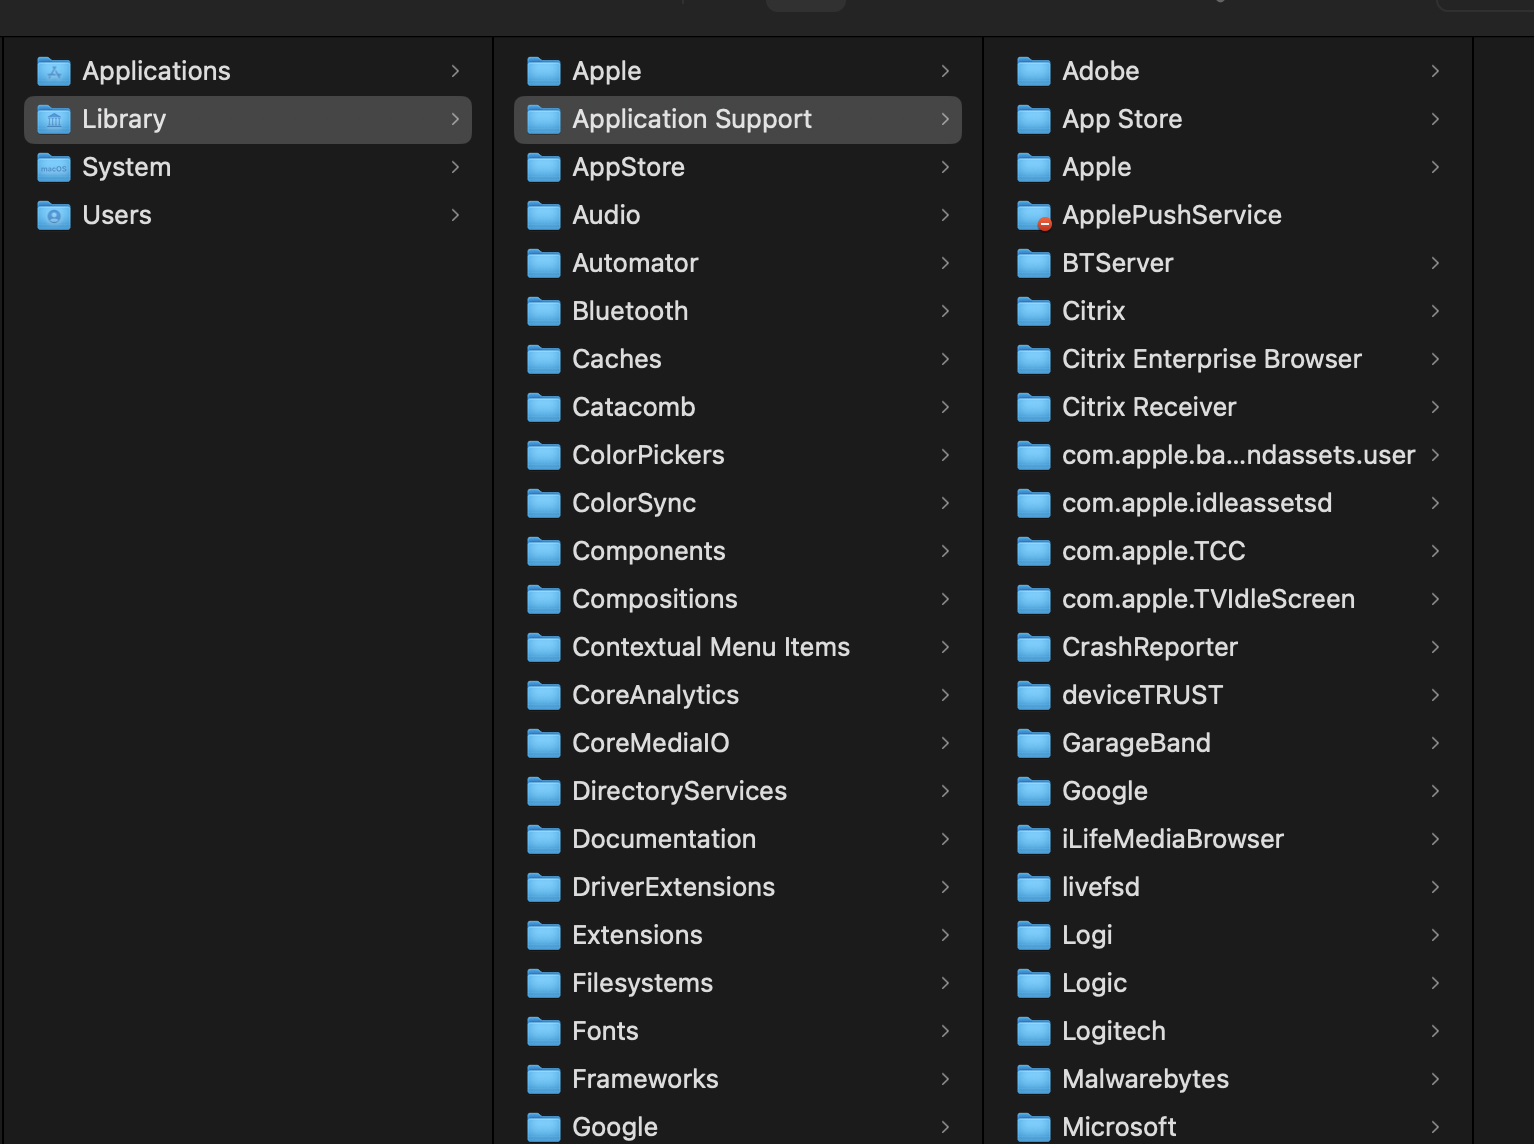Click the GarageBand folder icon
The width and height of the screenshot is (1534, 1144).
[x=1034, y=743]
